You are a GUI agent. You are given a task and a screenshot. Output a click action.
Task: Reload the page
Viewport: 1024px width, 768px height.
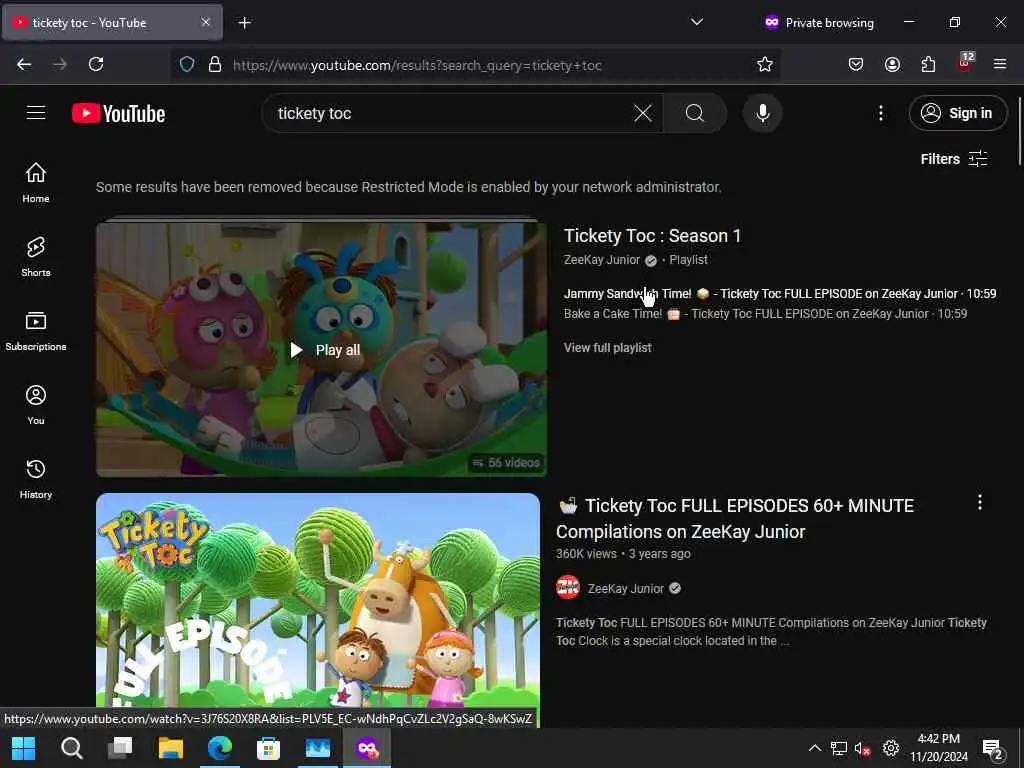coord(96,64)
